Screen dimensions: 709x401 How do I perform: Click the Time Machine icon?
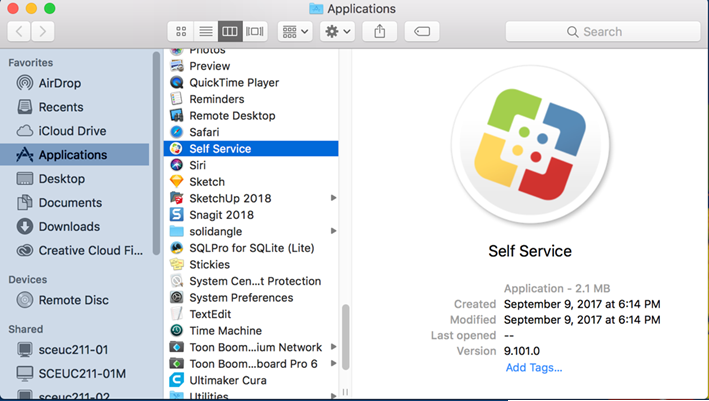coord(176,330)
